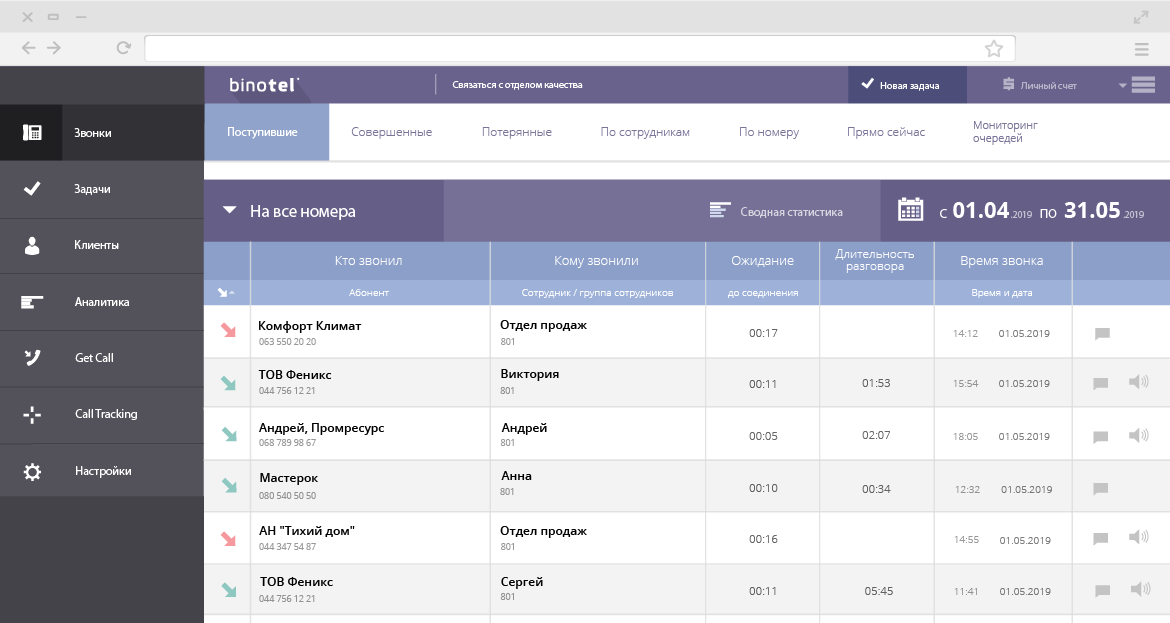Switch to the Совершенные tab
Screen dimensions: 1170x623
391,132
